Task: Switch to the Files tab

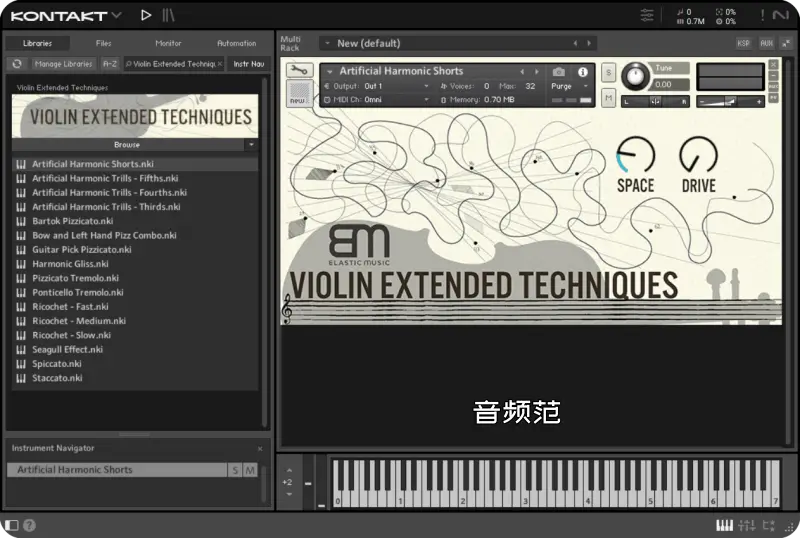Action: pos(103,43)
